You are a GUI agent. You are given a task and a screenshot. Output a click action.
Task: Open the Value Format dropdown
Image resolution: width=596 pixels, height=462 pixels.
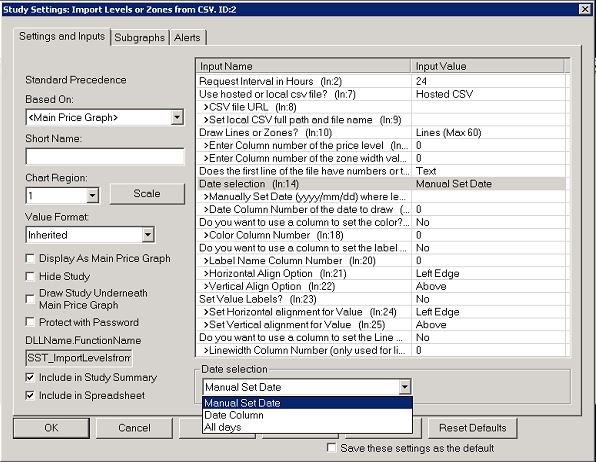pyautogui.click(x=148, y=235)
